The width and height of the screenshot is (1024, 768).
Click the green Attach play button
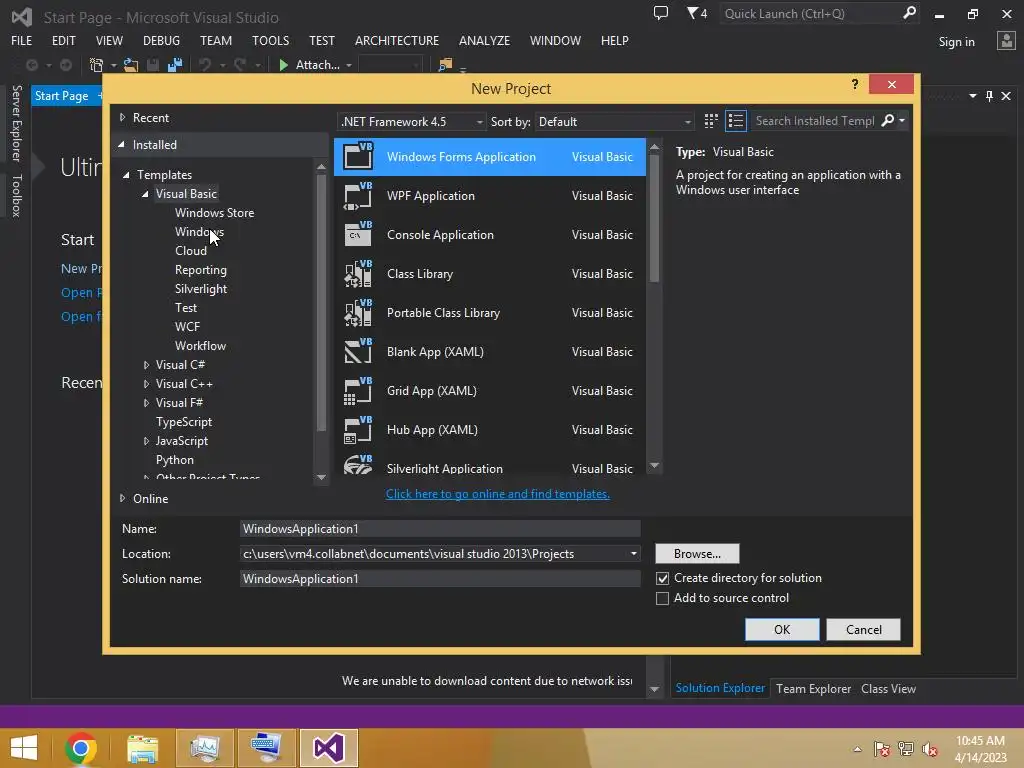pyautogui.click(x=283, y=65)
